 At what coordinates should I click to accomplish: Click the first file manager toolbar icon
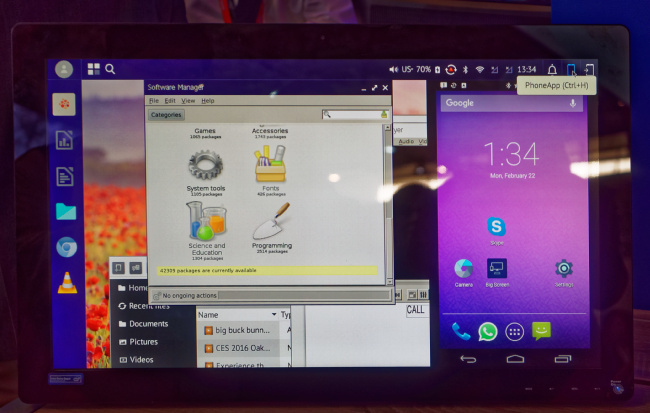(119, 268)
